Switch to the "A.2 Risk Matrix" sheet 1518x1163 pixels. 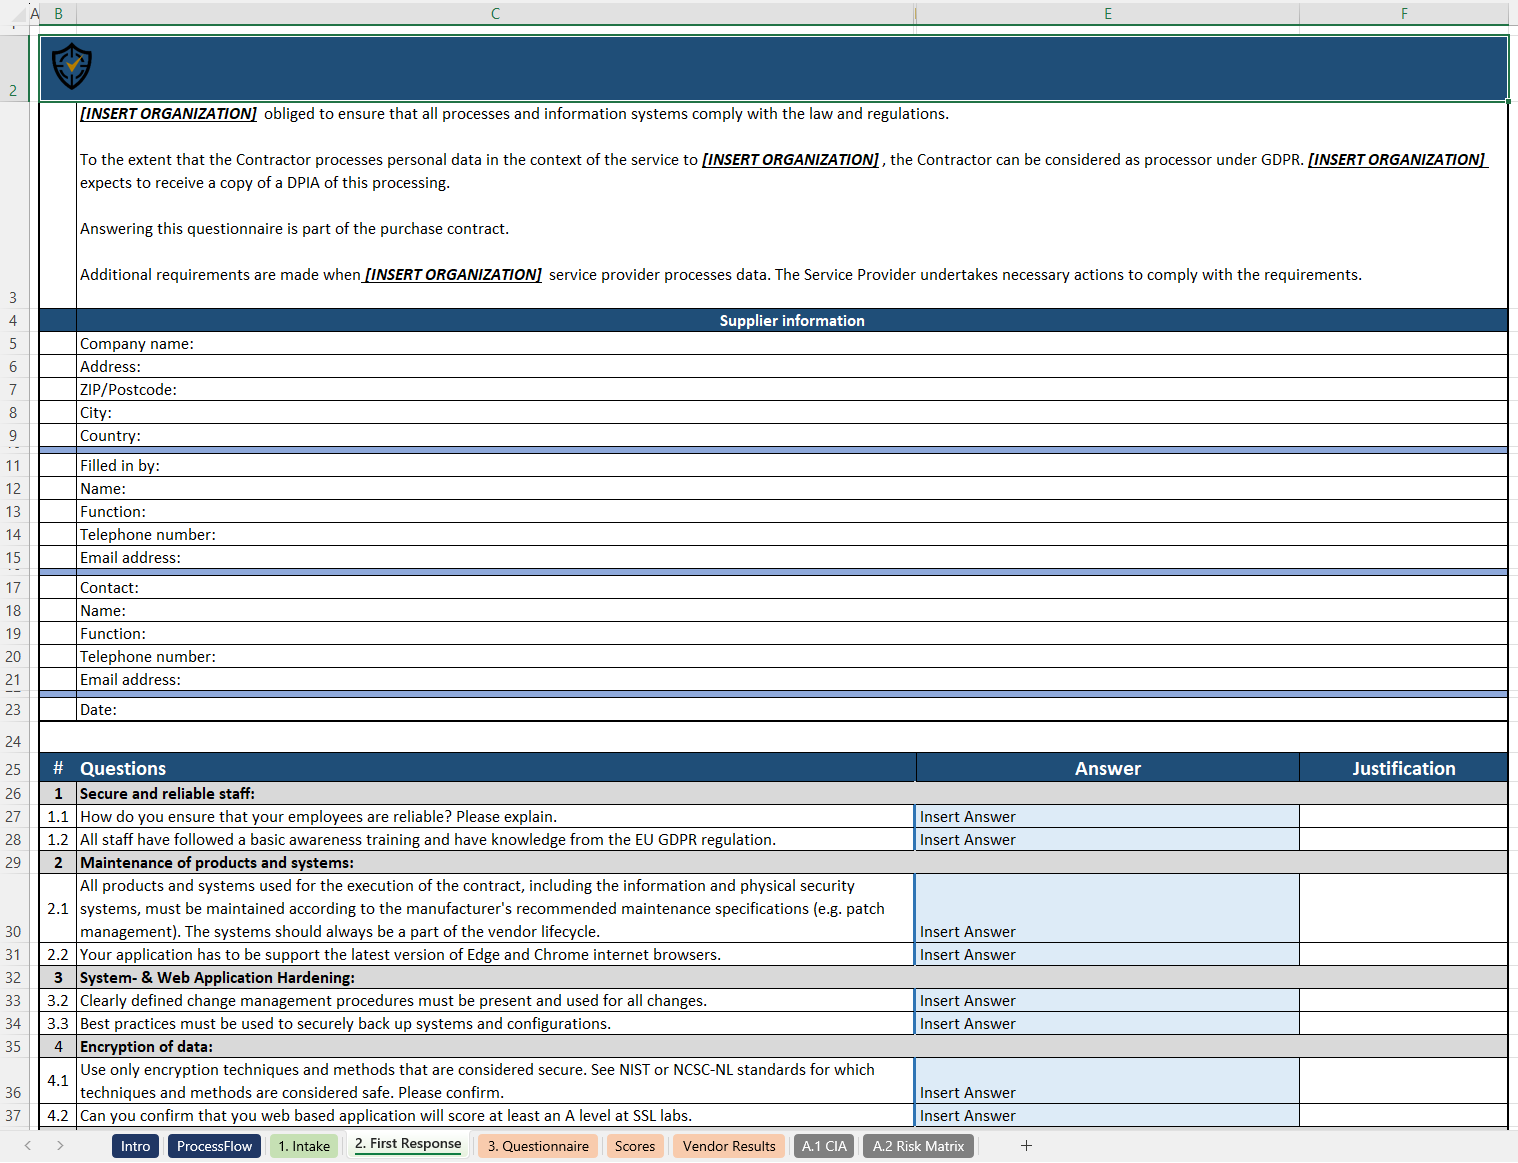click(918, 1146)
